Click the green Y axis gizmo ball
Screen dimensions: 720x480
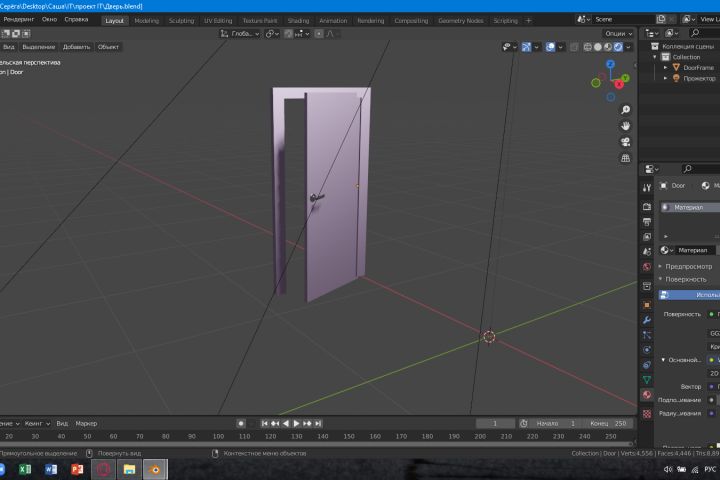point(625,78)
